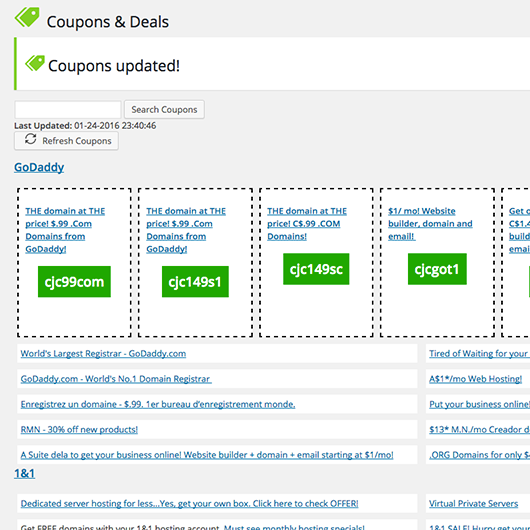The image size is (530, 530).
Task: Open deal link above the cjc99com code
Action: [x=65, y=230]
